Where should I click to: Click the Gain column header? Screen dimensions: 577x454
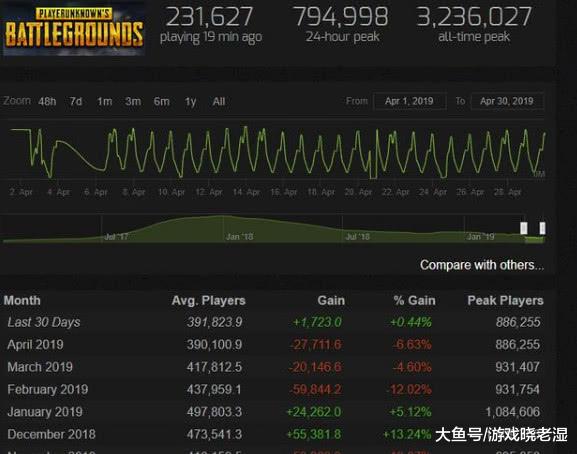[x=331, y=301]
